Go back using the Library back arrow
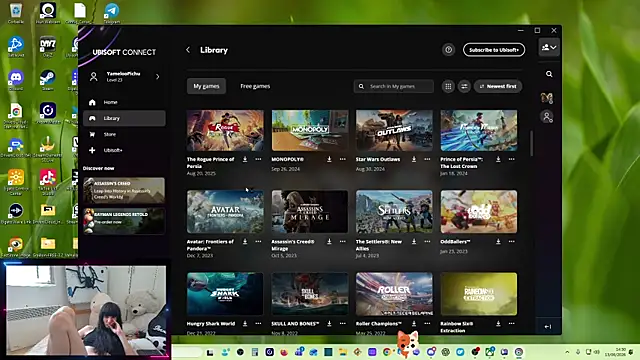This screenshot has height=360, width=640. (x=188, y=50)
